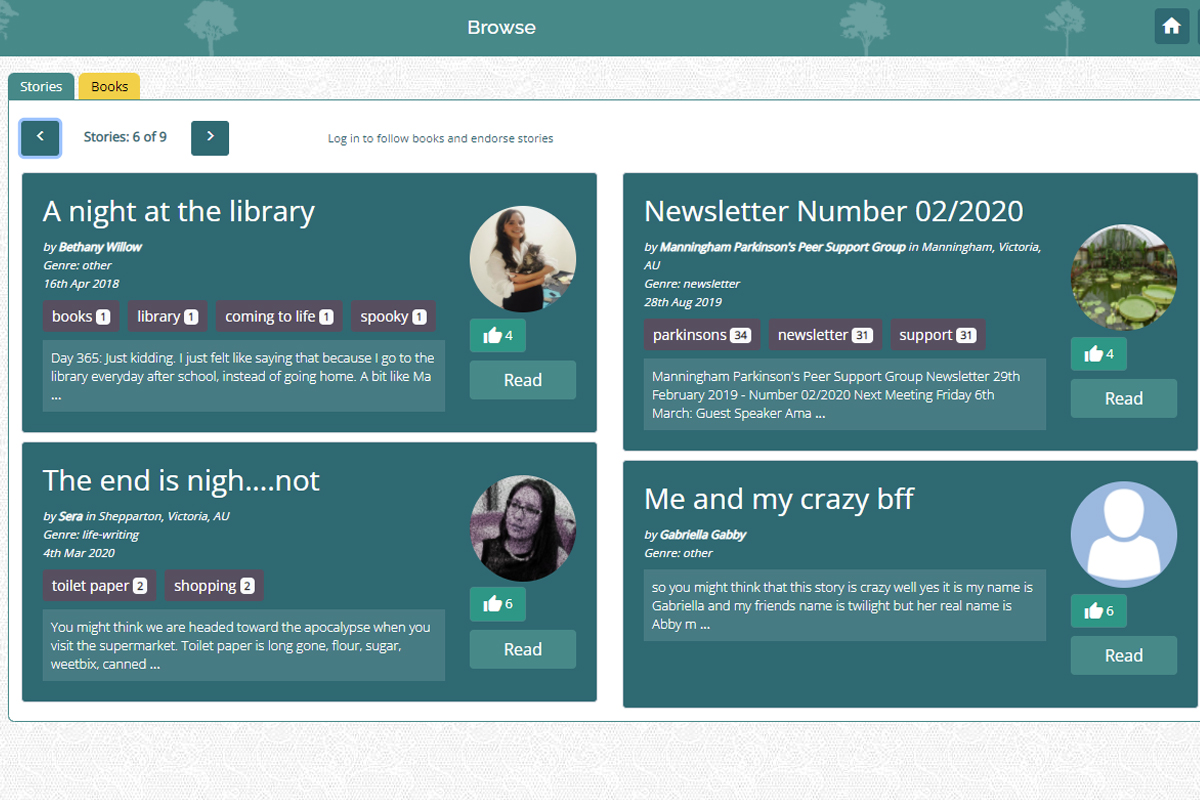
Task: Go to next stories page arrow
Action: point(210,138)
